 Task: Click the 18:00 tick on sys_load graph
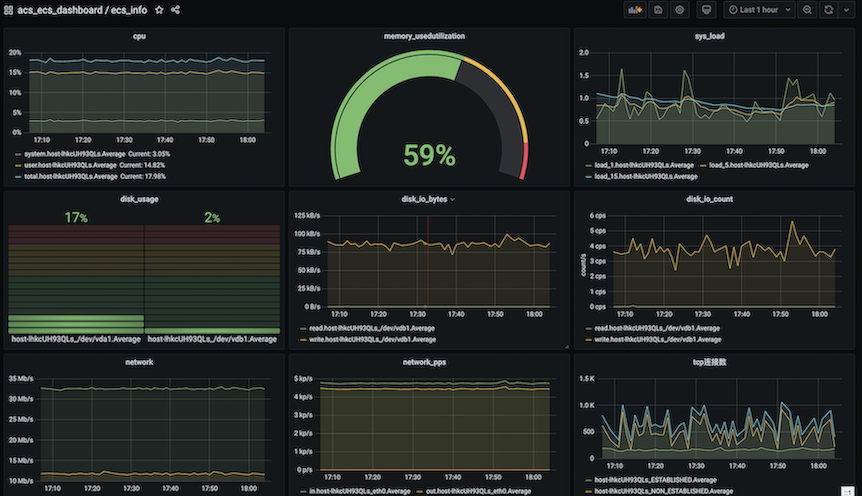point(817,151)
